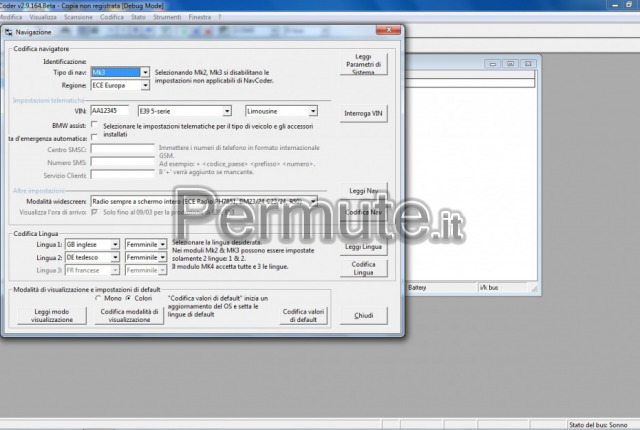The height and width of the screenshot is (430, 640).
Task: Close the Navigazione dialog with X
Action: point(388,30)
